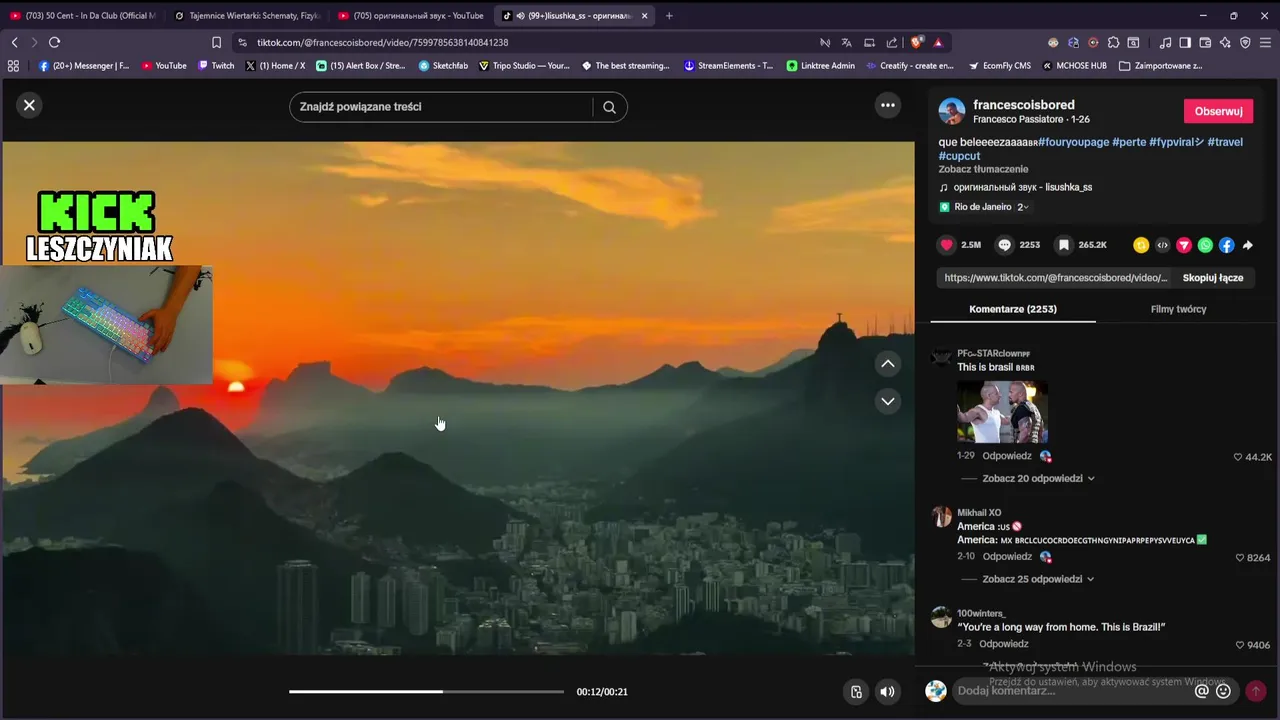The image size is (1280, 720).
Task: Open the оригинальный звук sound link
Action: pyautogui.click(x=1022, y=187)
